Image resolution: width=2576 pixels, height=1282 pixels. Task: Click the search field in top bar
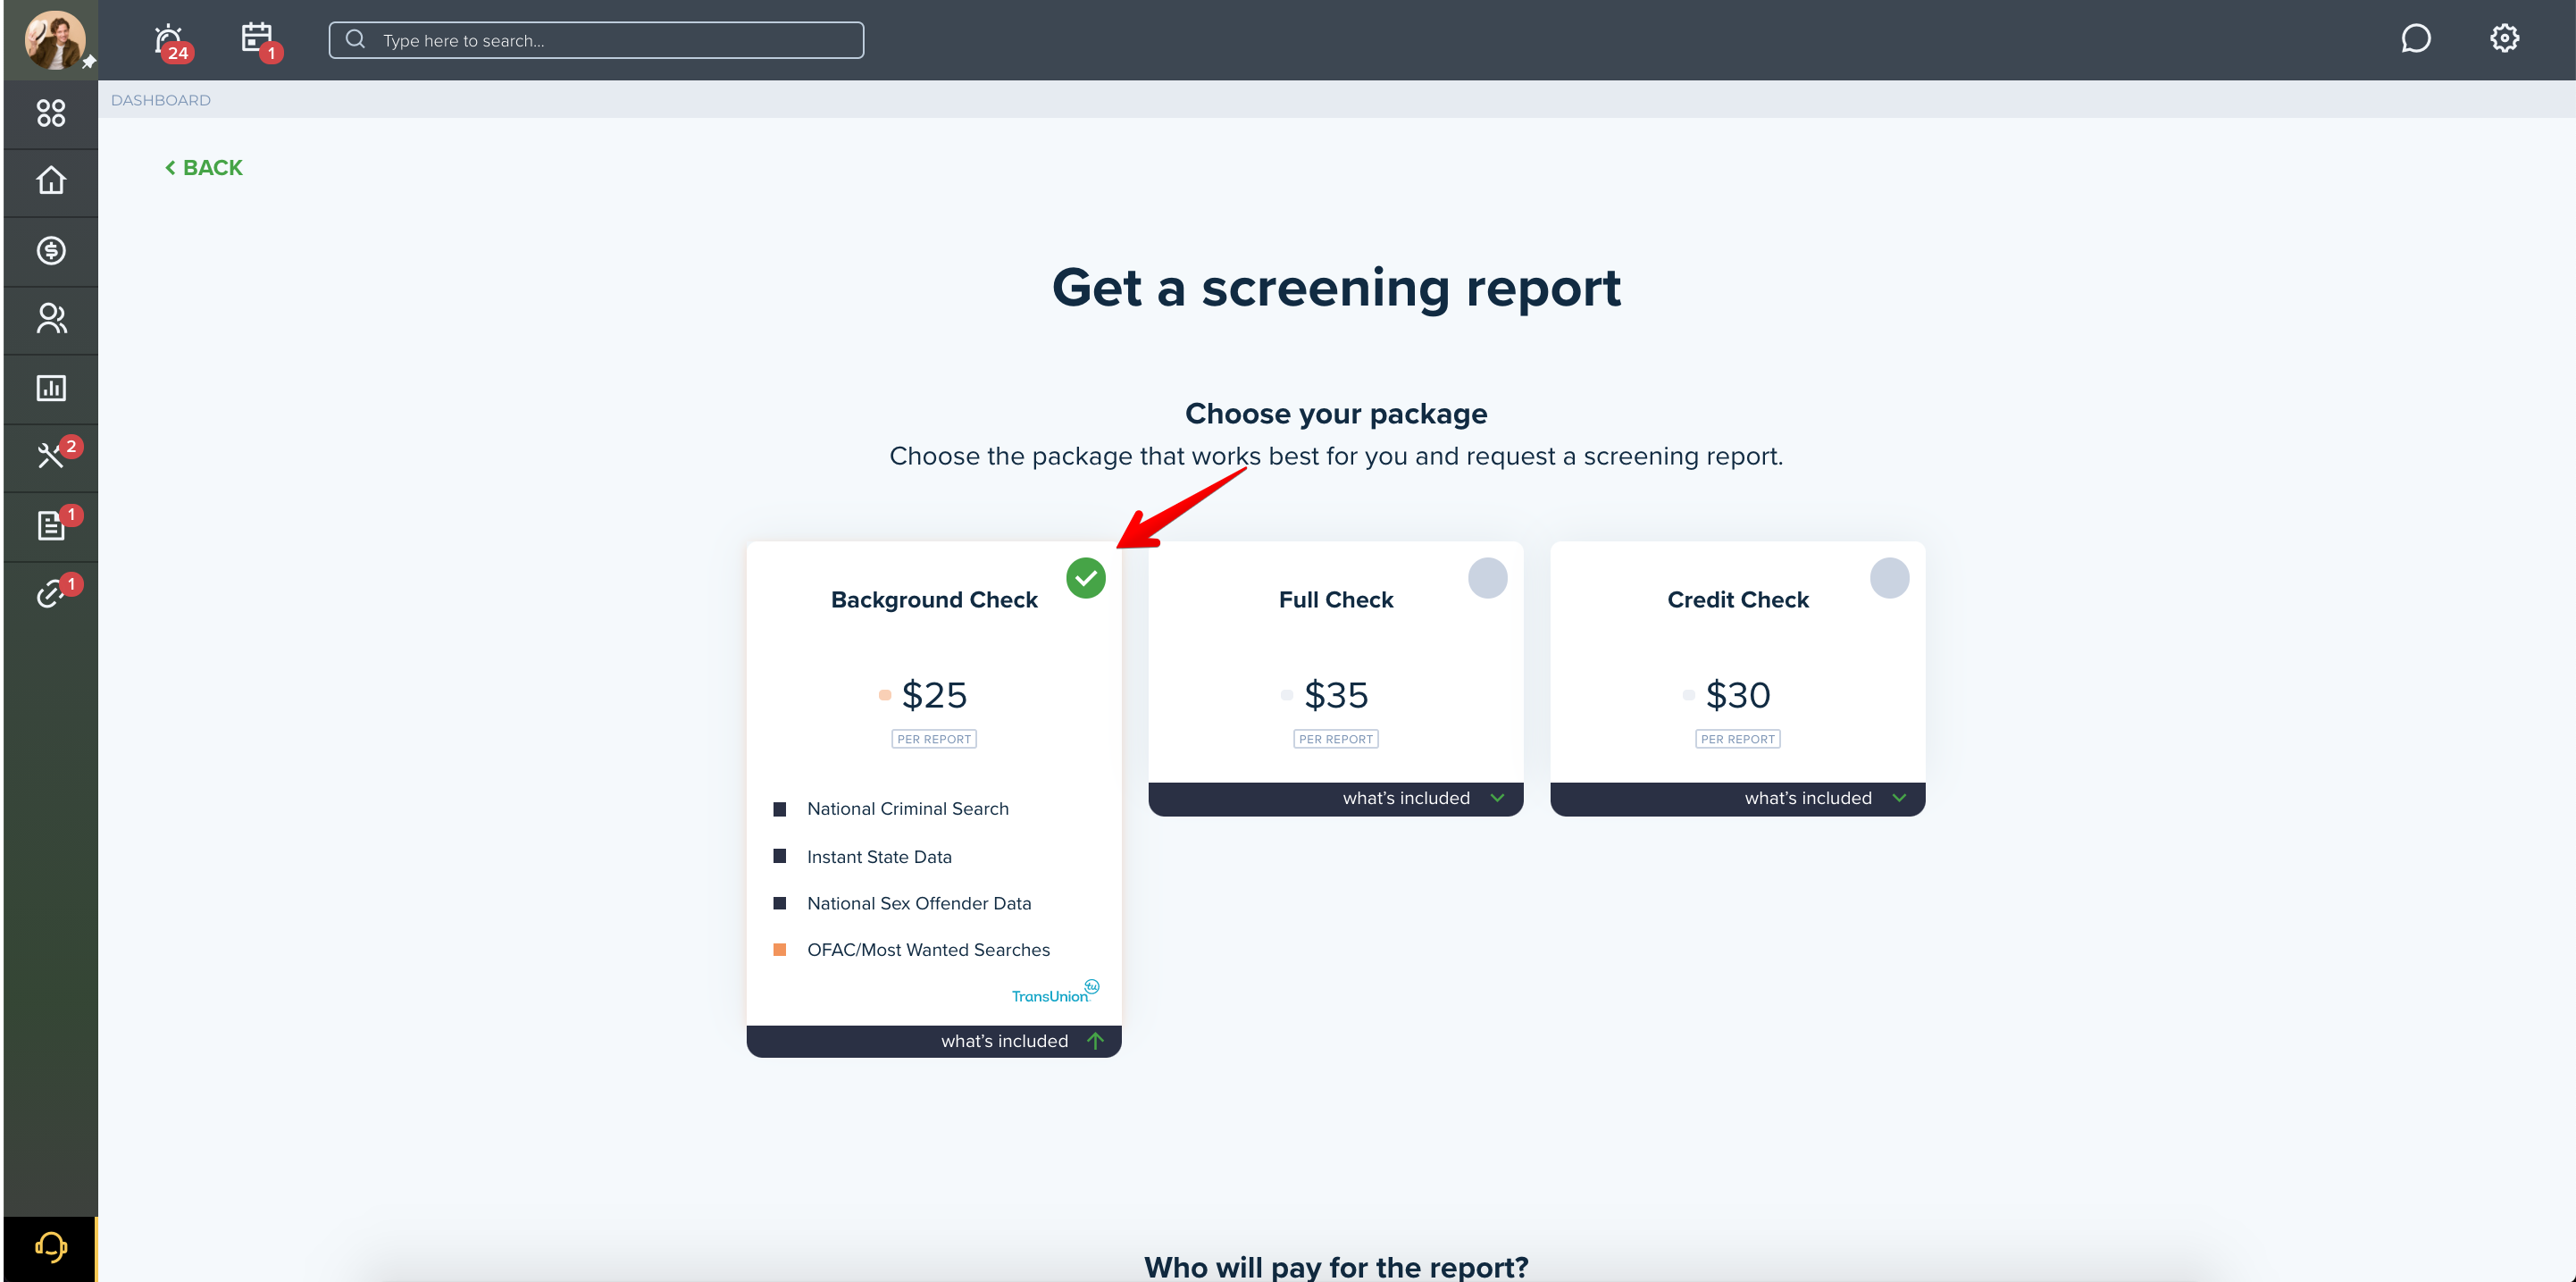point(596,40)
